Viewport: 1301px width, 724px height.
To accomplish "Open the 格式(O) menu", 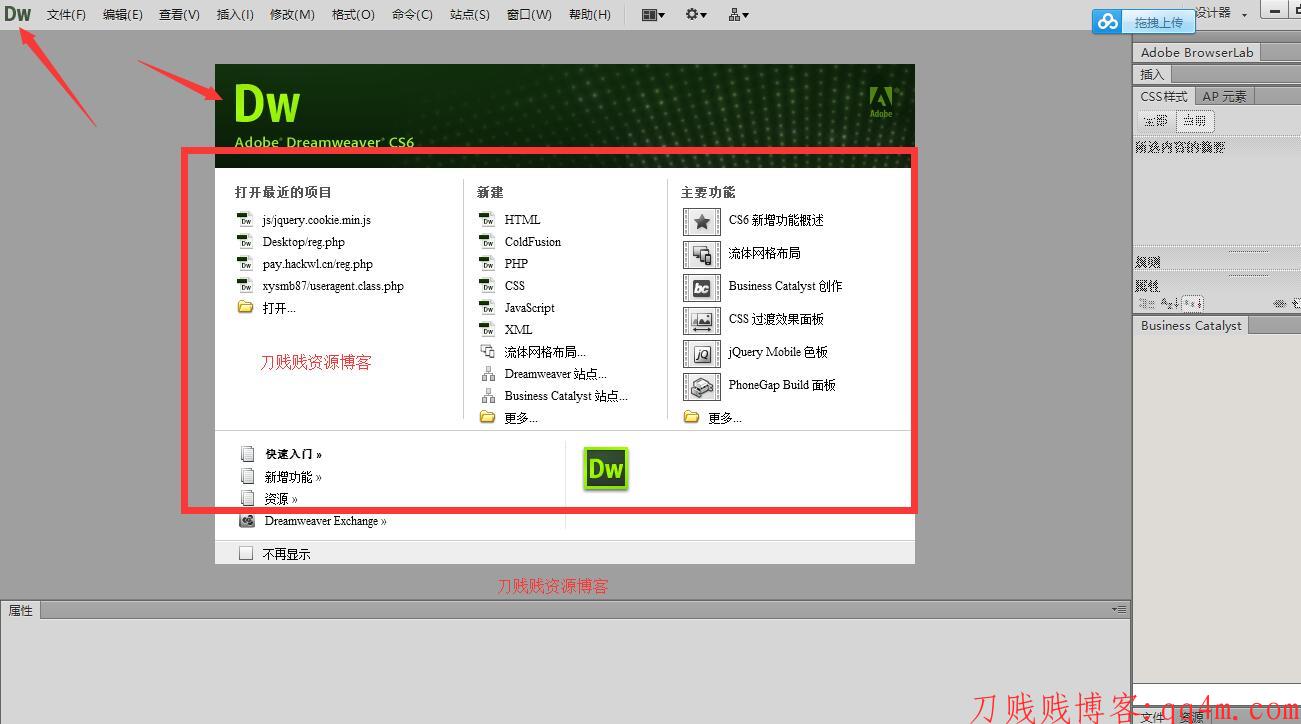I will (x=353, y=14).
